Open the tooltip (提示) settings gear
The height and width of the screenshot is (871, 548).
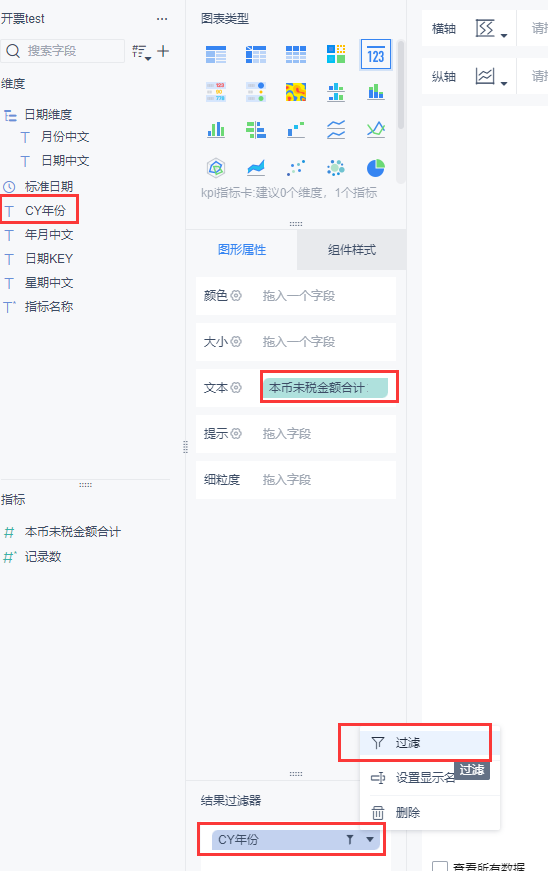237,433
